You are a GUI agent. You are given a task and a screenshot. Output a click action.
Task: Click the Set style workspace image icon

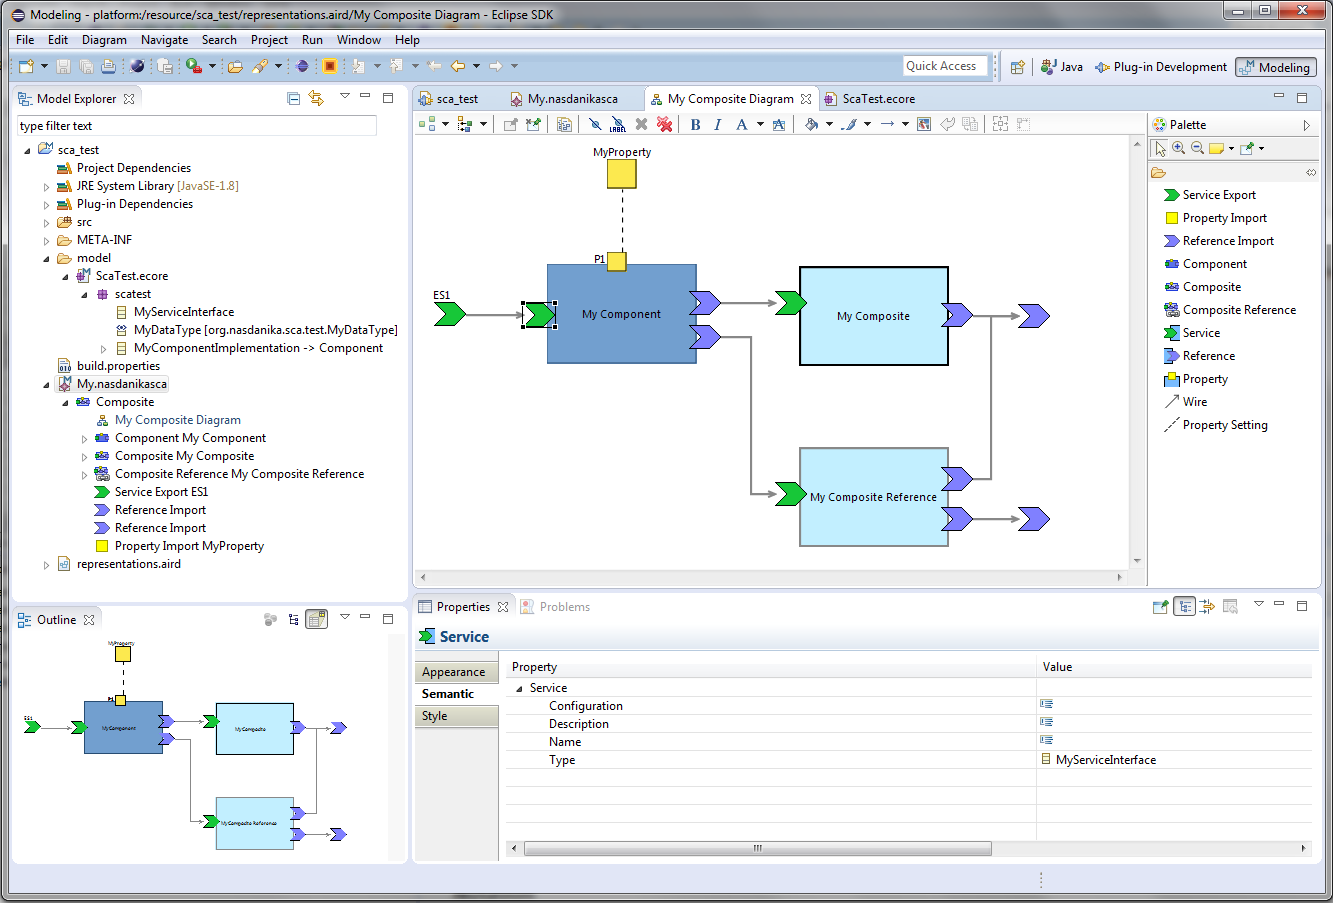(x=924, y=124)
